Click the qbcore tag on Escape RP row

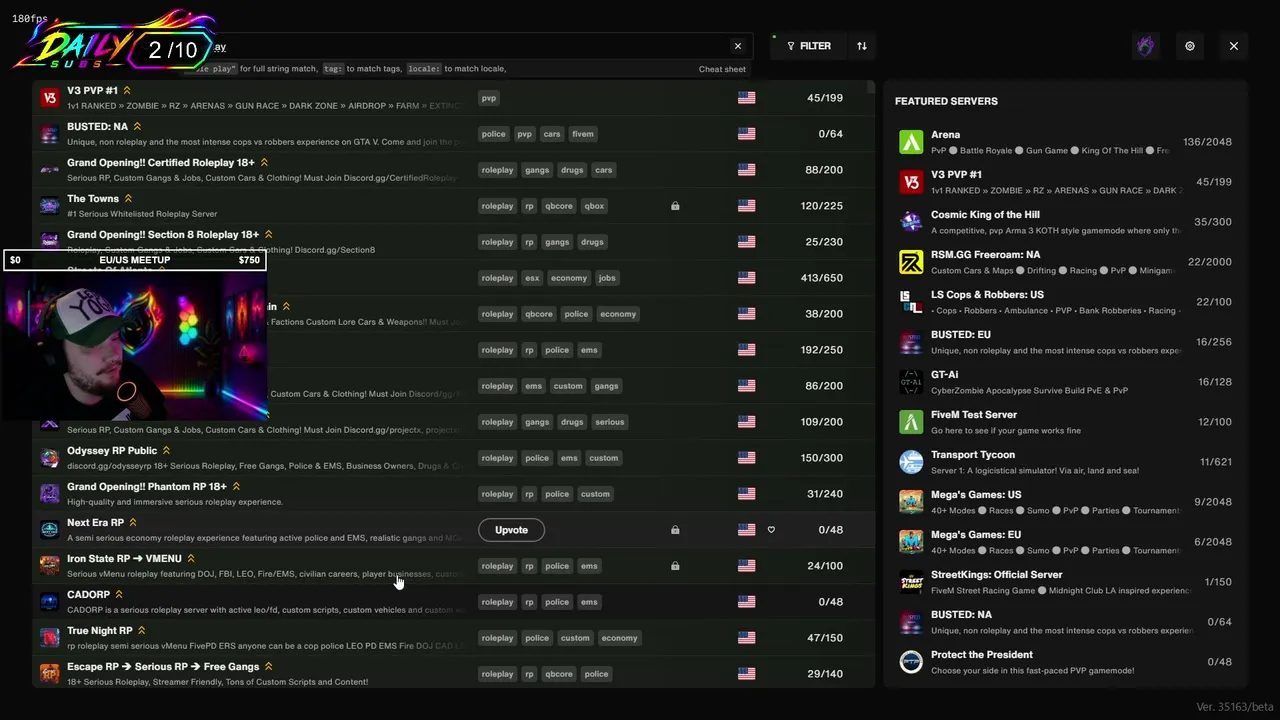[559, 674]
